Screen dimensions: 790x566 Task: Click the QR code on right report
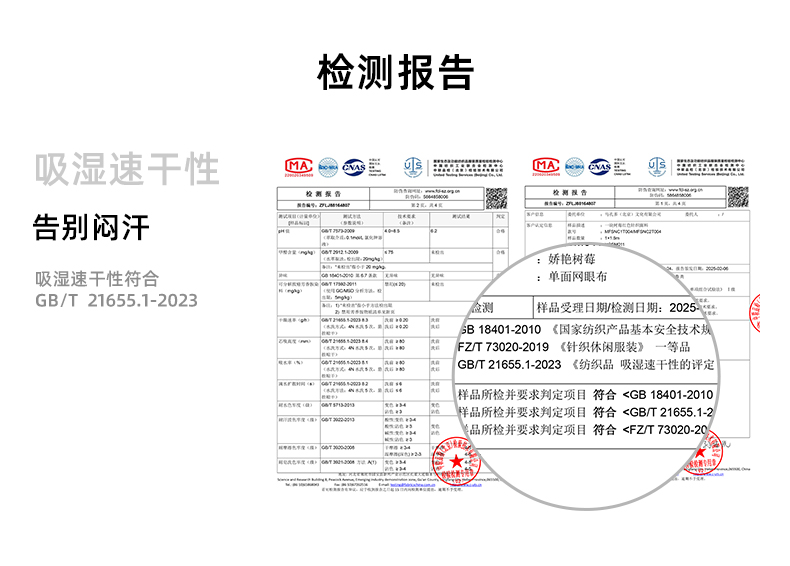pos(738,197)
